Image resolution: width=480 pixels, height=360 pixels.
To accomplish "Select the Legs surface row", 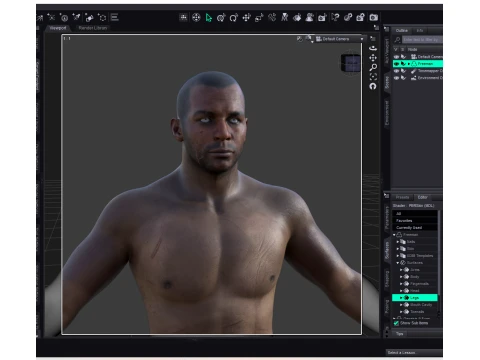I will (x=415, y=298).
